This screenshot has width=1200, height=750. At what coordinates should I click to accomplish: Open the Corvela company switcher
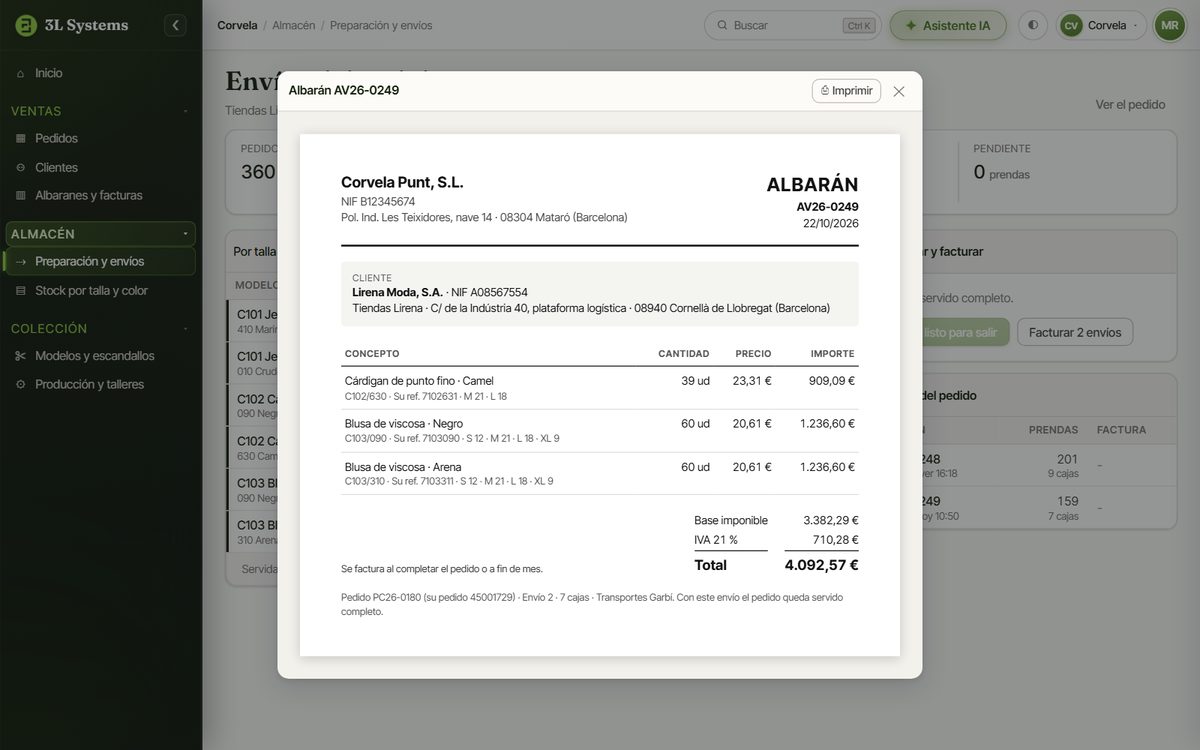click(1101, 25)
